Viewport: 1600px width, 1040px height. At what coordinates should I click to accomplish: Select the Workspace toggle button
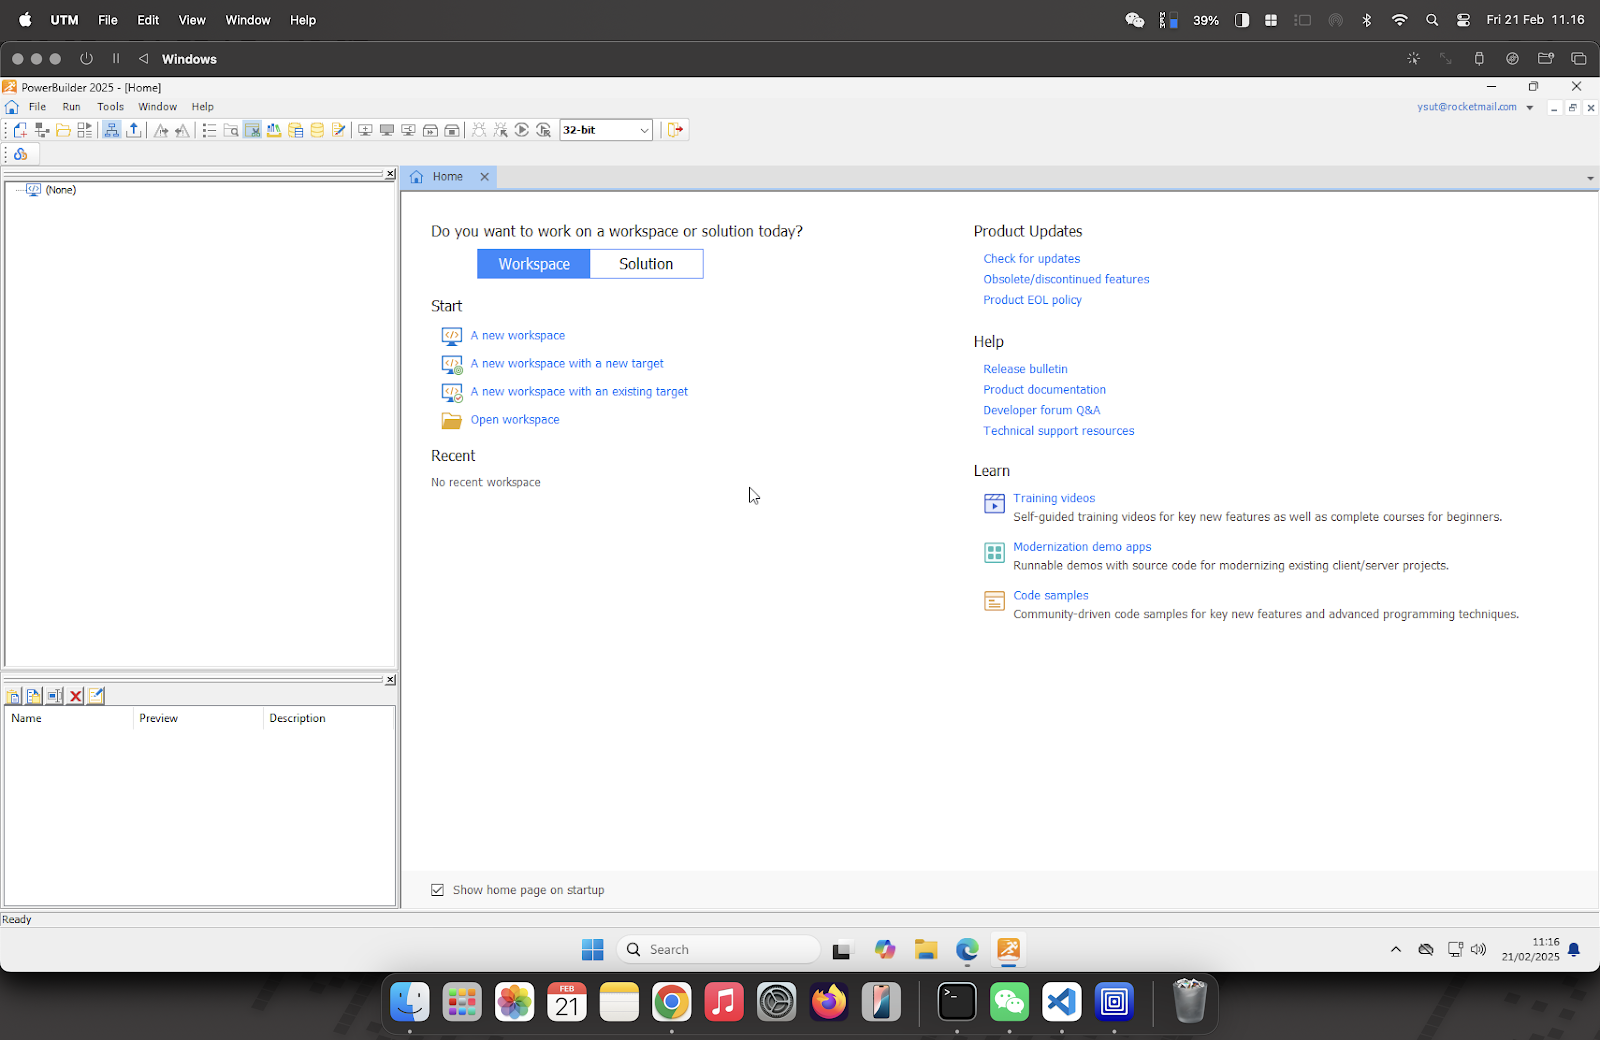pos(534,264)
